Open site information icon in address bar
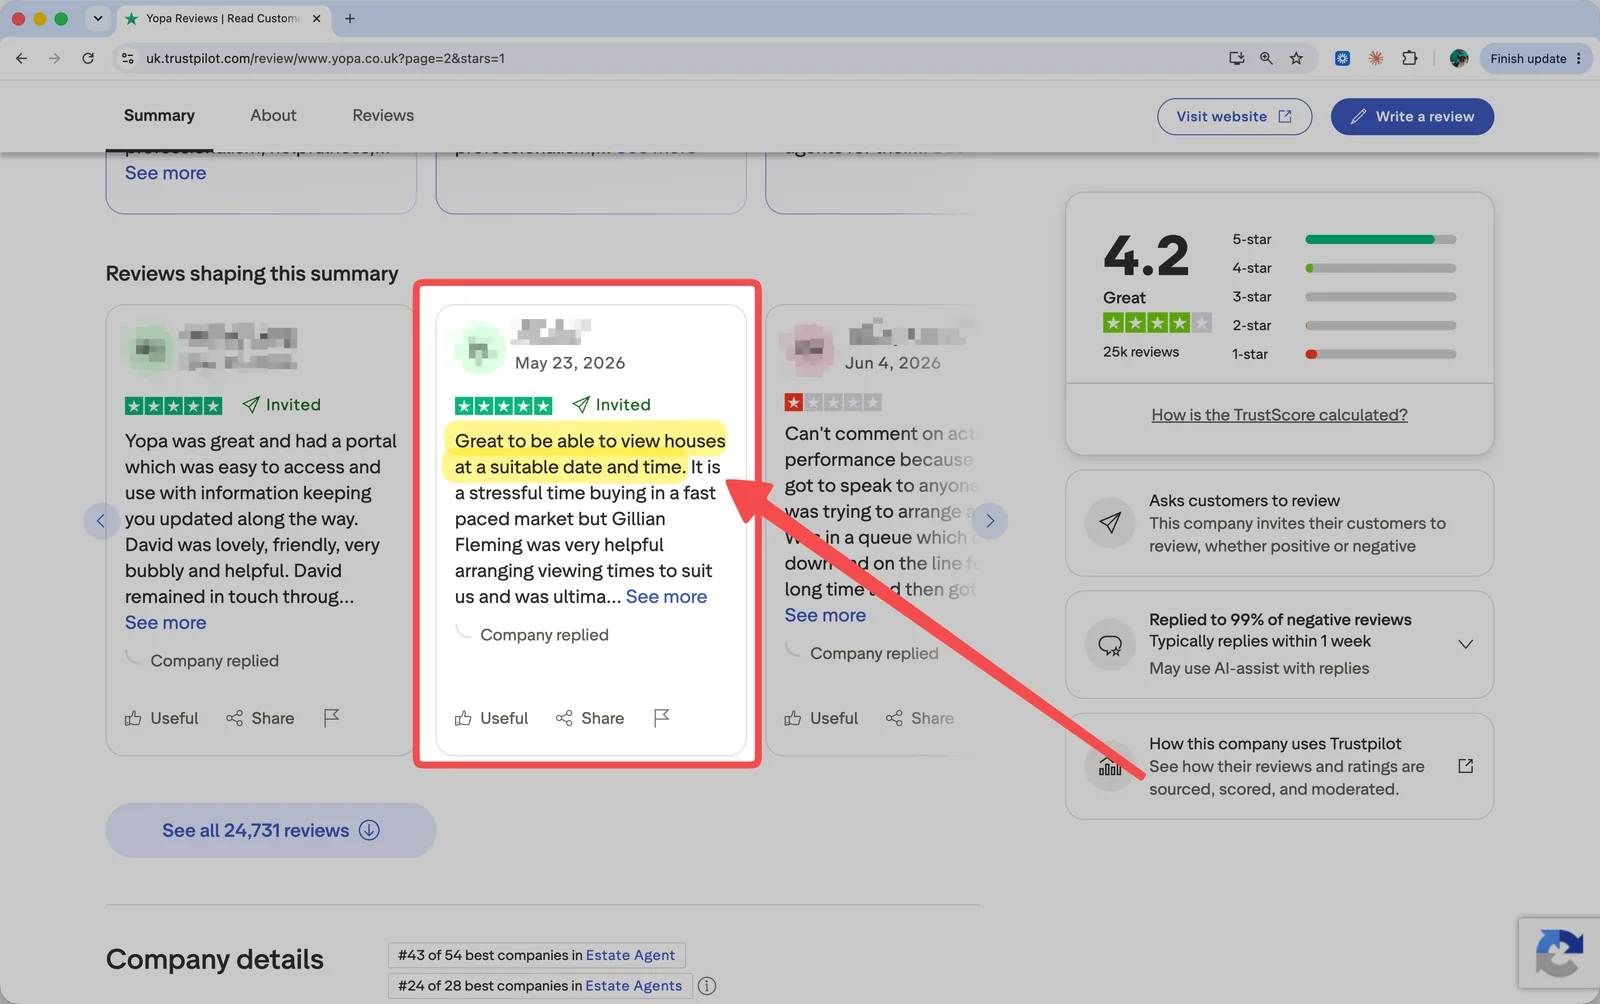This screenshot has width=1600, height=1004. tap(128, 58)
